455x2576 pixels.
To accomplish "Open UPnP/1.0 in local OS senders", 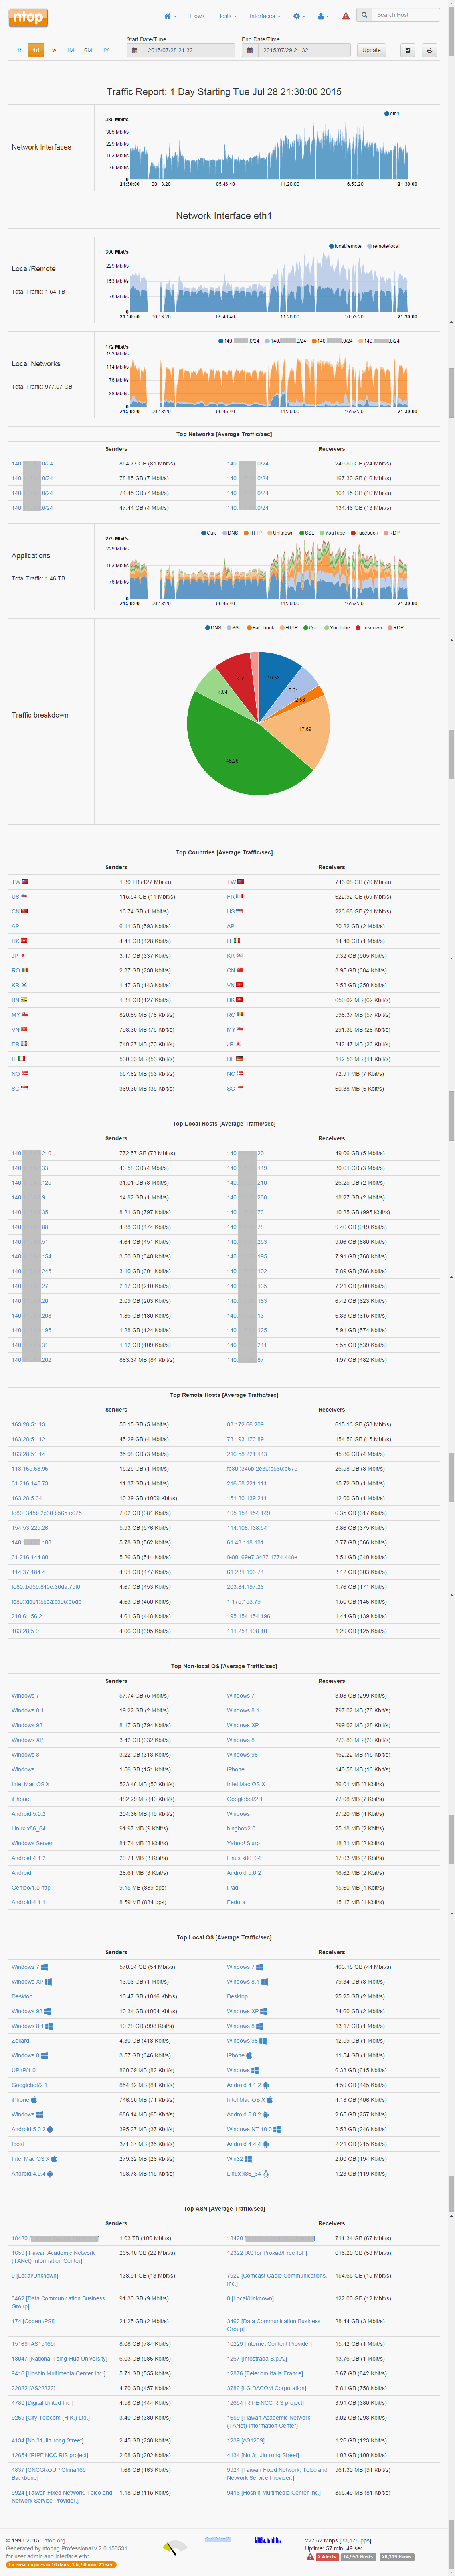I will tap(23, 2070).
